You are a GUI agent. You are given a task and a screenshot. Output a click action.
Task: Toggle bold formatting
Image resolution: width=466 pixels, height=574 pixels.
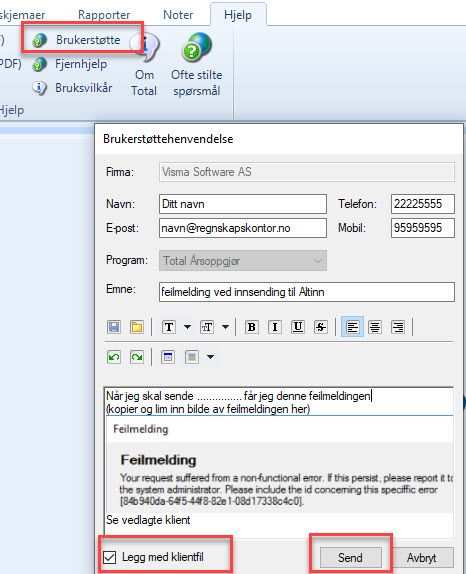click(x=252, y=327)
